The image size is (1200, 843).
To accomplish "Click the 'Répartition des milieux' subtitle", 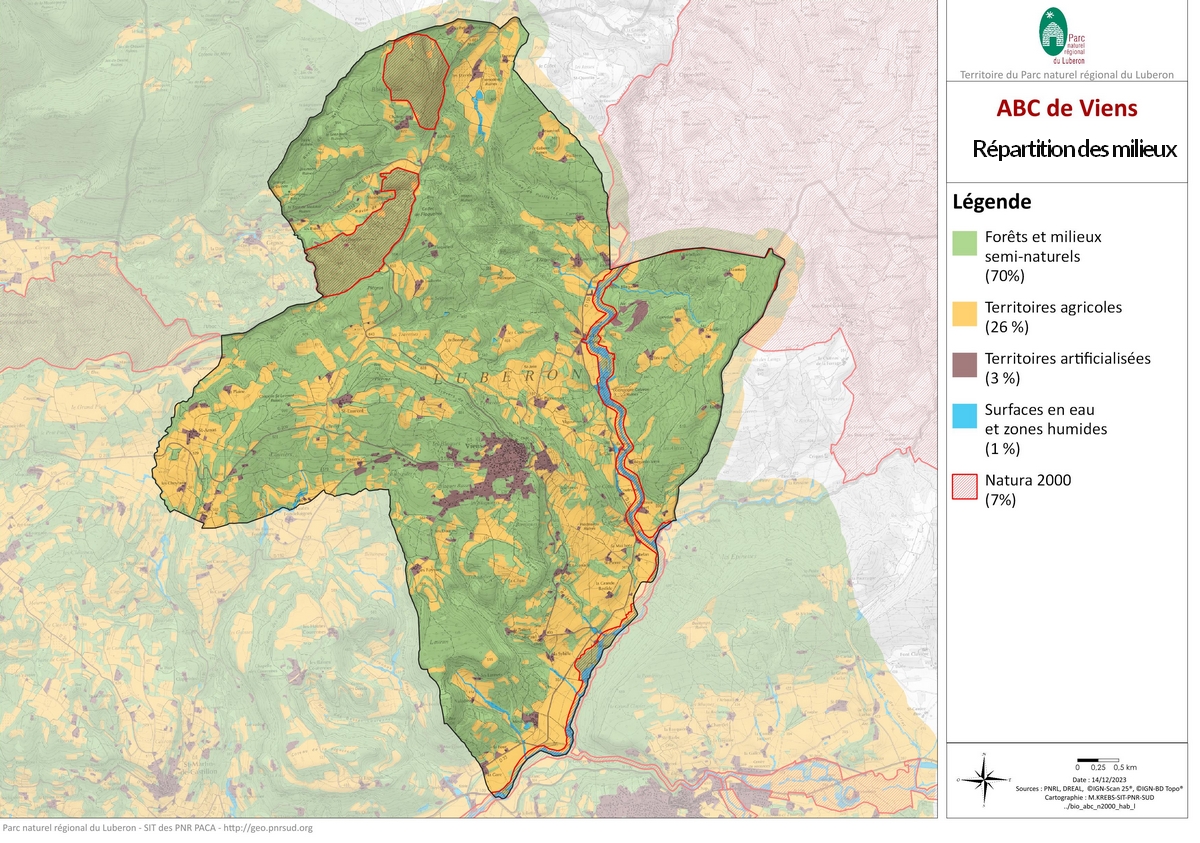I will 1074,149.
